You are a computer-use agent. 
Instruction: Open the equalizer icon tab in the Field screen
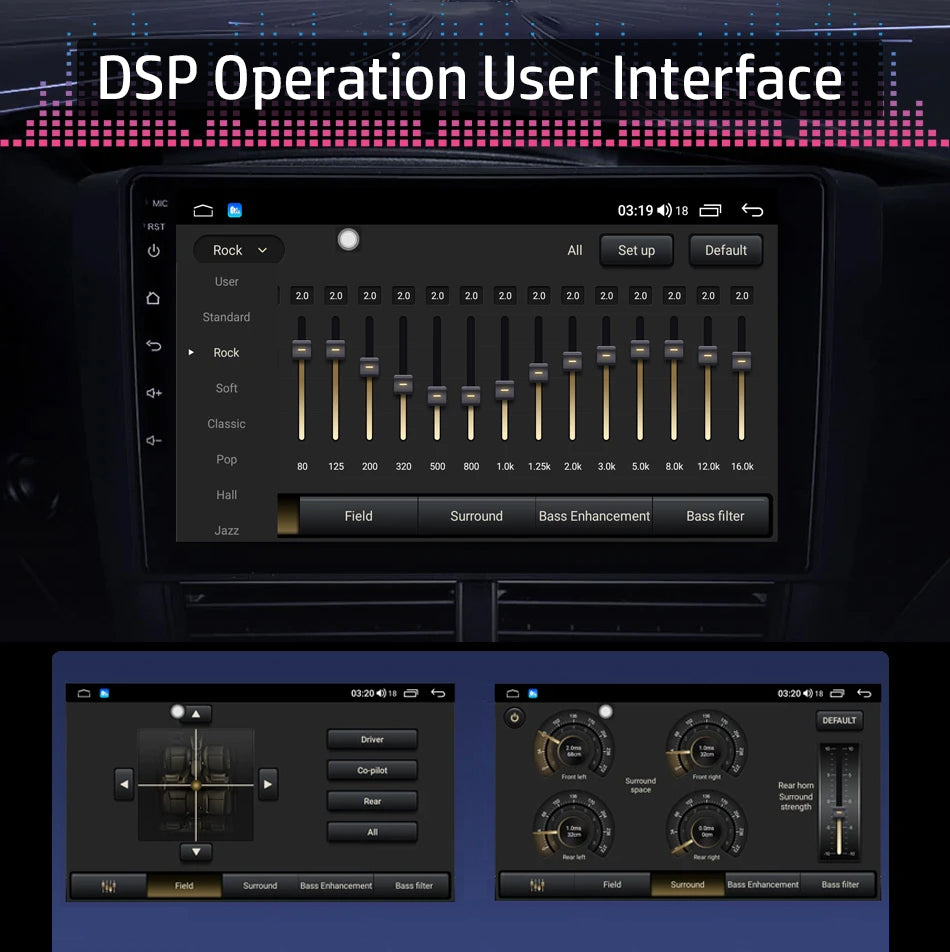tap(108, 885)
